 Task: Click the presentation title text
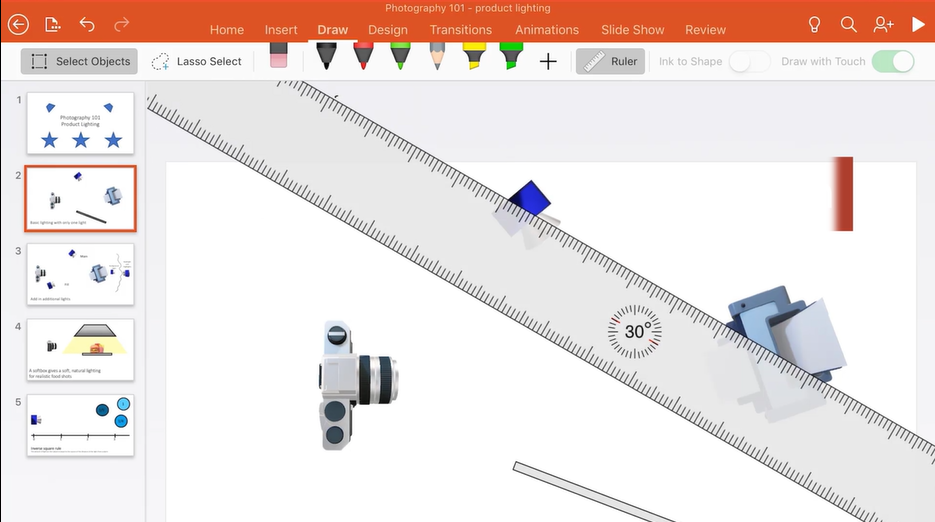tap(468, 8)
